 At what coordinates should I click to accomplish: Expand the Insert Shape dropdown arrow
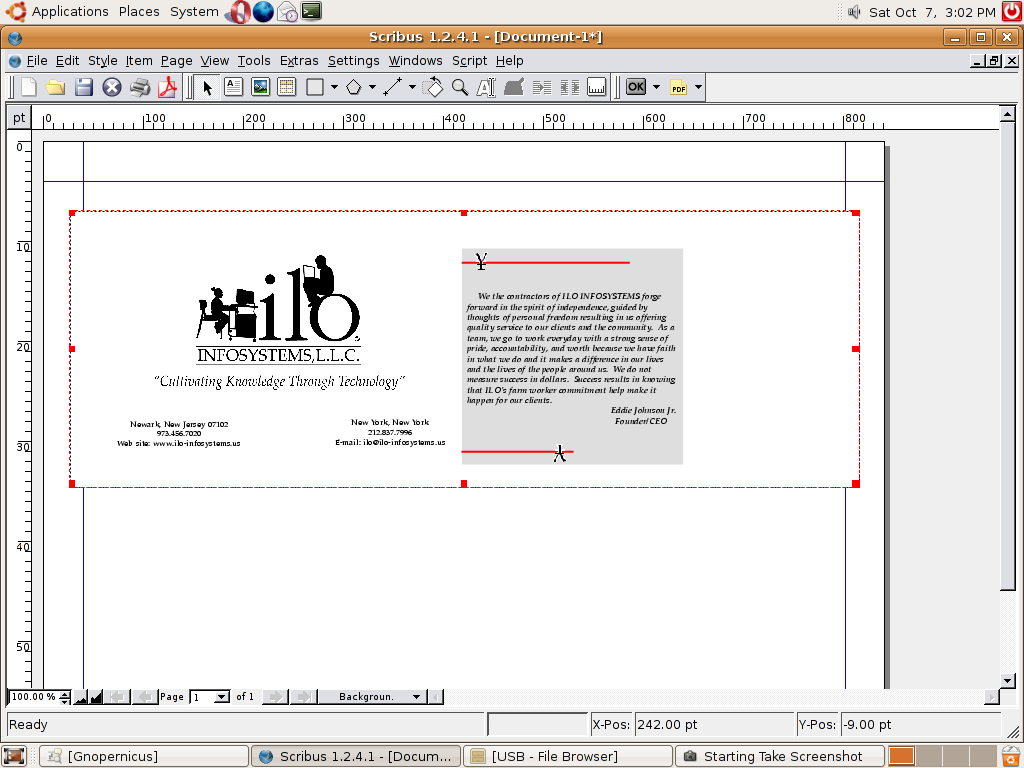pyautogui.click(x=334, y=87)
